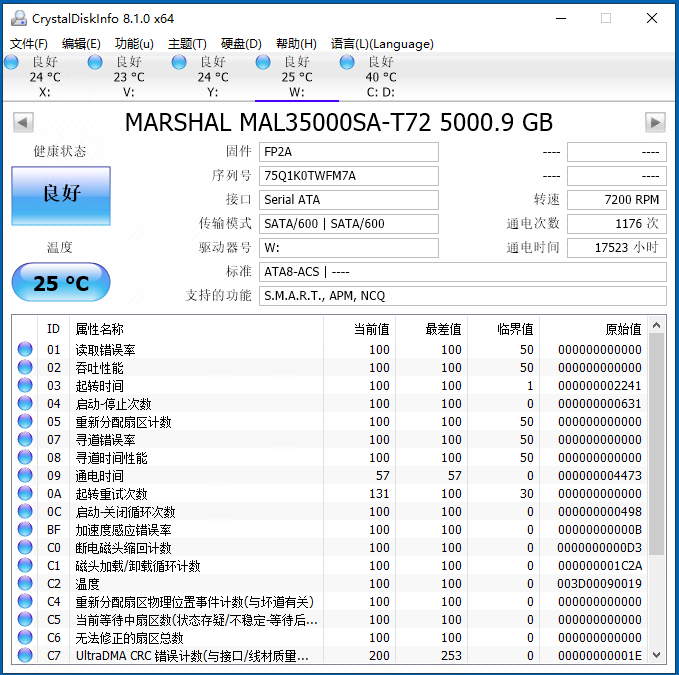
Task: Click the 25 °C temperature button
Action: 61,282
